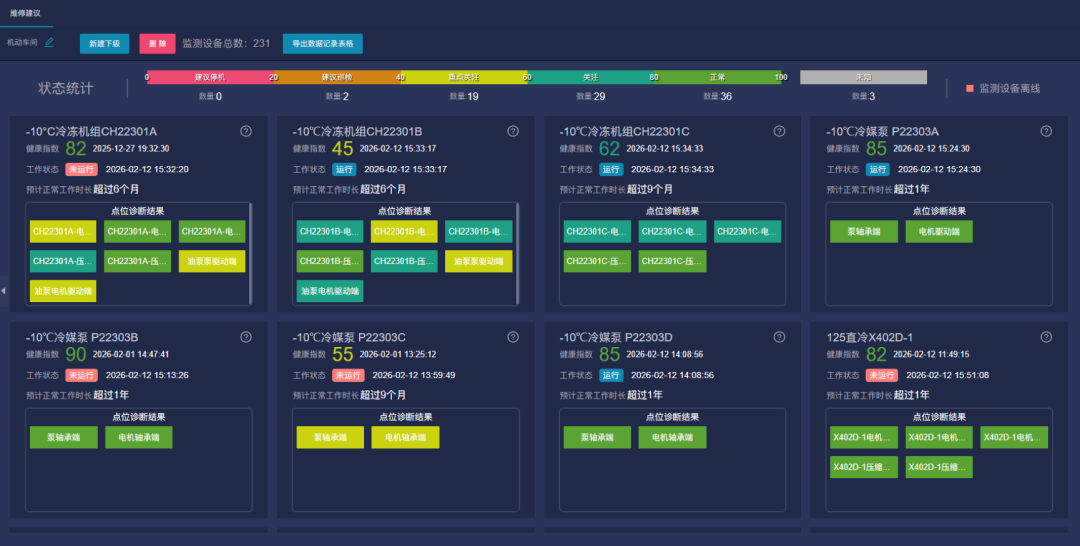Click 超过9个月 on CH22301C card
1080x546 pixels.
650,189
